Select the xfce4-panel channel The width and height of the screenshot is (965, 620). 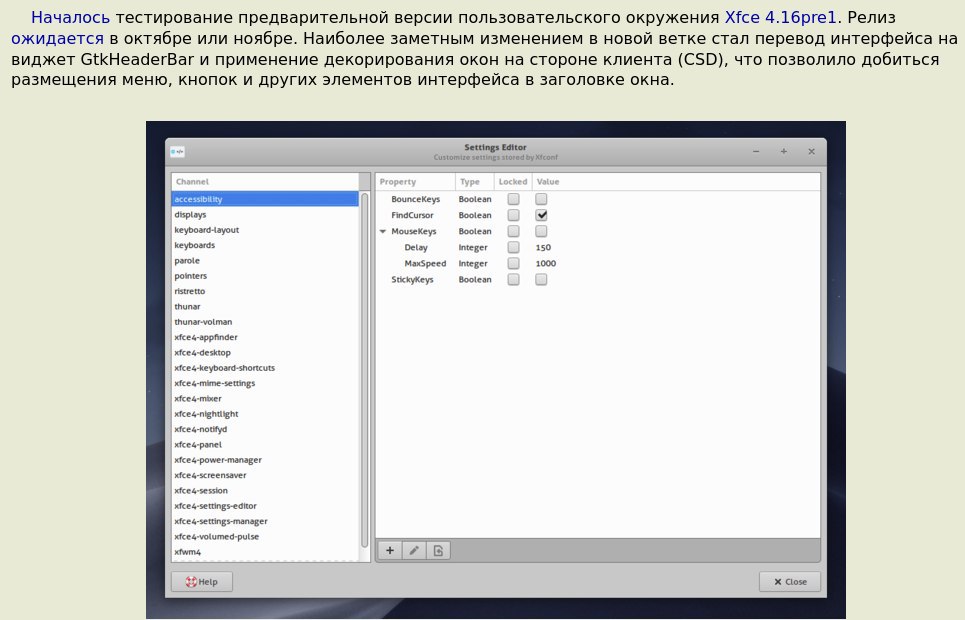click(x=265, y=445)
